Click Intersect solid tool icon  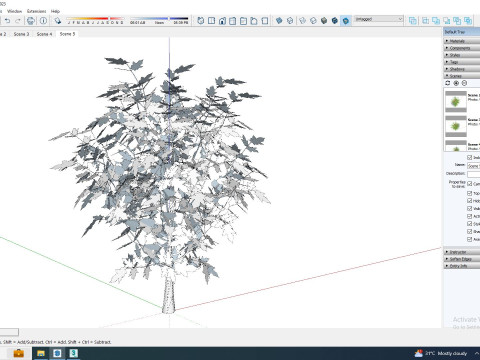pos(426,21)
